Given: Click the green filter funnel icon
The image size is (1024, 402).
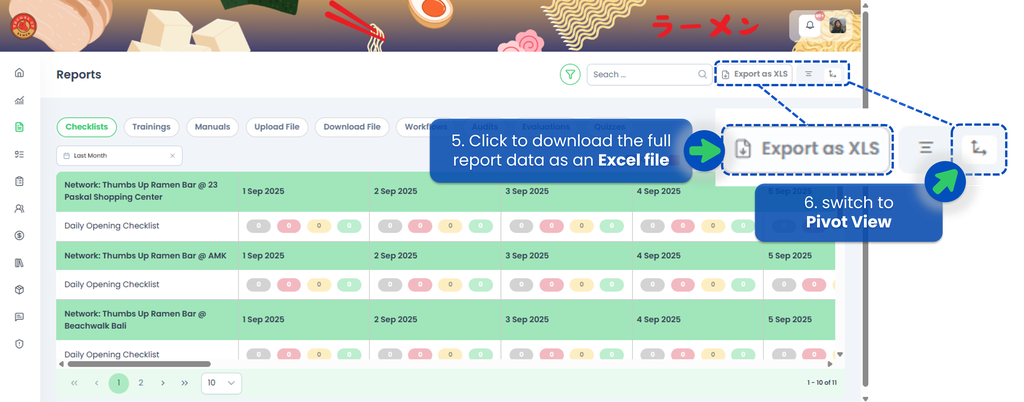Looking at the screenshot, I should tap(570, 74).
